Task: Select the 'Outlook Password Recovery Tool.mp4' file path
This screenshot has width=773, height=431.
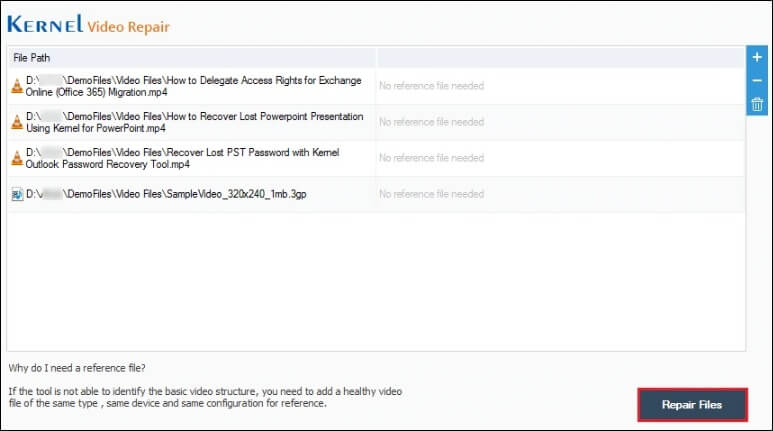Action: 182,158
